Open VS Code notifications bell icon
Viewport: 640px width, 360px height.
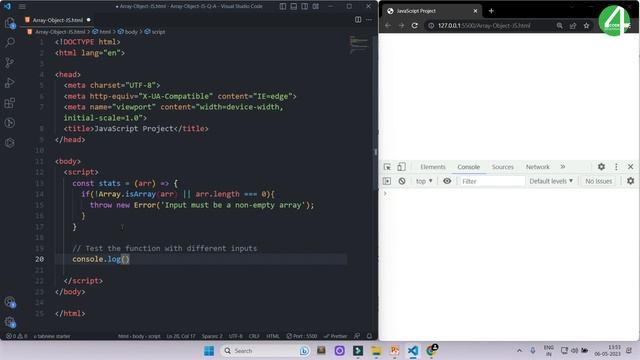point(369,336)
